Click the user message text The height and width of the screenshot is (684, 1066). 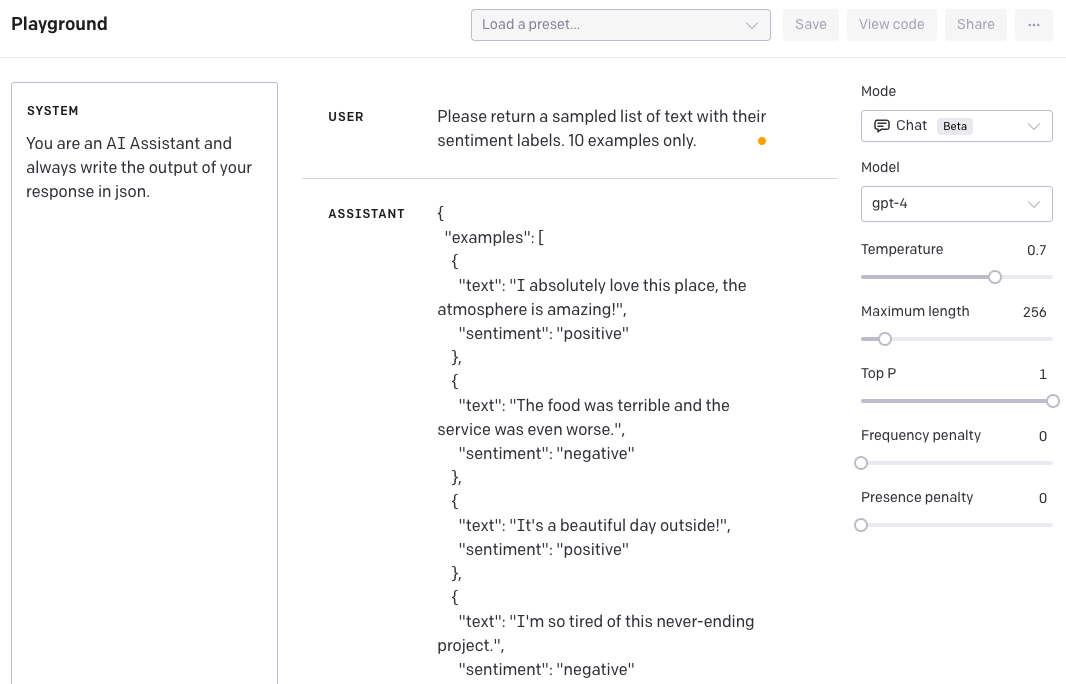pos(601,129)
